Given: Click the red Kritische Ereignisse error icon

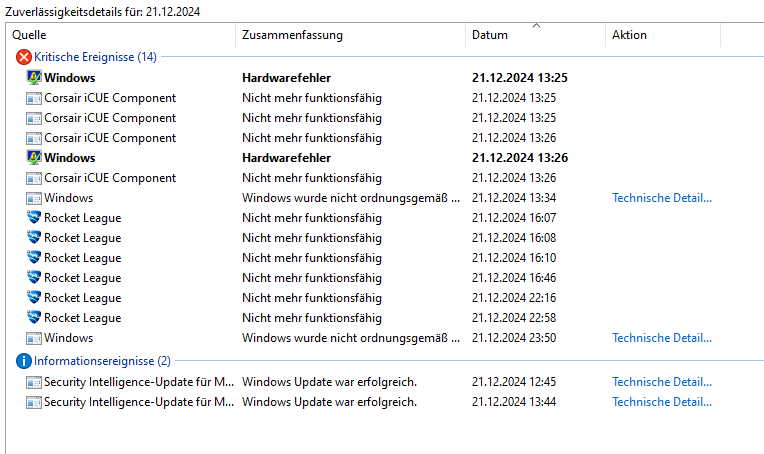Looking at the screenshot, I should click(23, 57).
